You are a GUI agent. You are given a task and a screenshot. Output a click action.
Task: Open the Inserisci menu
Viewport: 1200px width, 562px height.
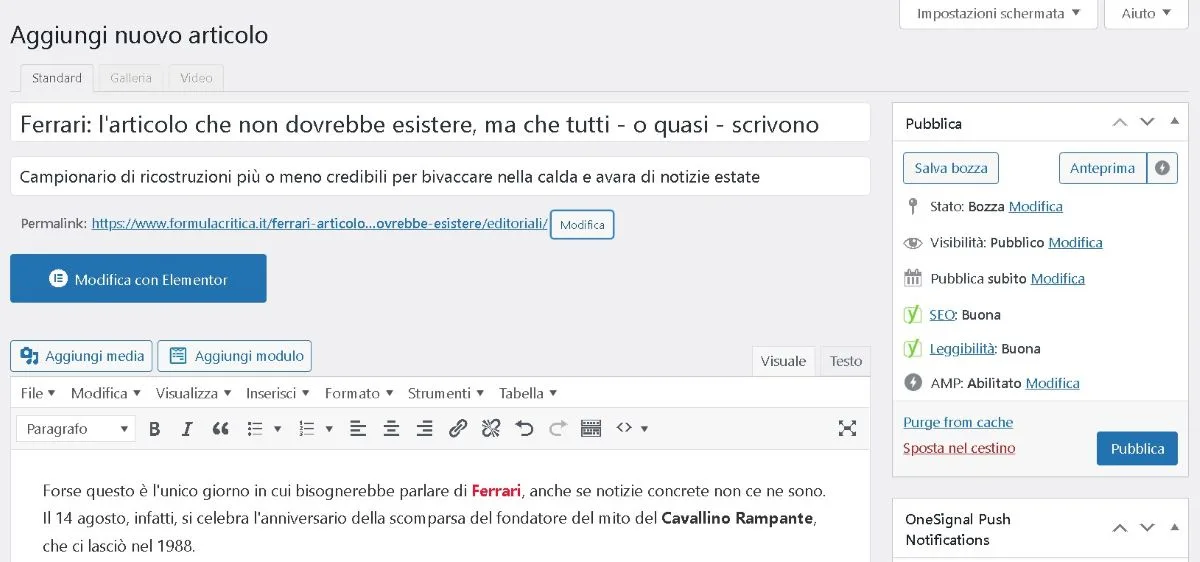coord(278,393)
